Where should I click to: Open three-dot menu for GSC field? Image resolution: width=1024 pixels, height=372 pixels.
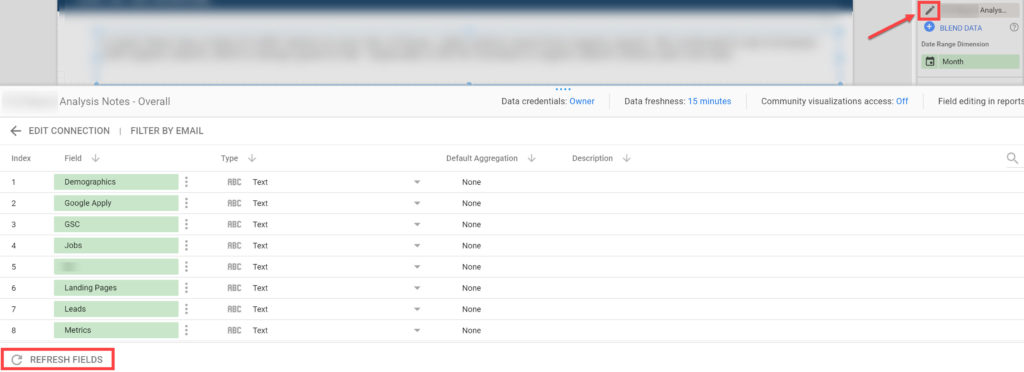[x=186, y=225]
